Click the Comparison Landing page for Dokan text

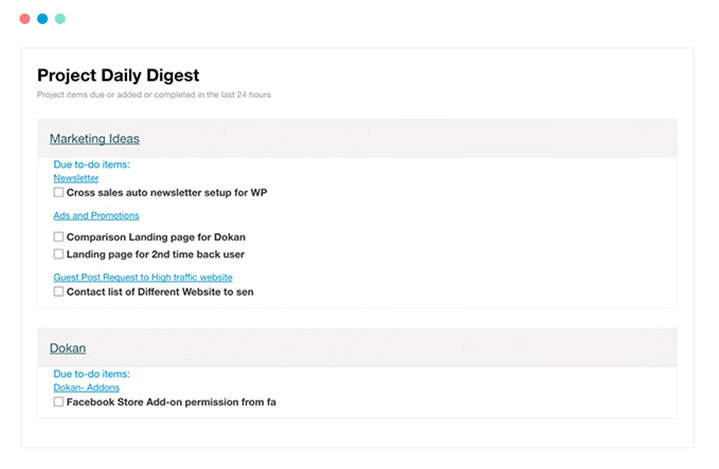pyautogui.click(x=156, y=237)
